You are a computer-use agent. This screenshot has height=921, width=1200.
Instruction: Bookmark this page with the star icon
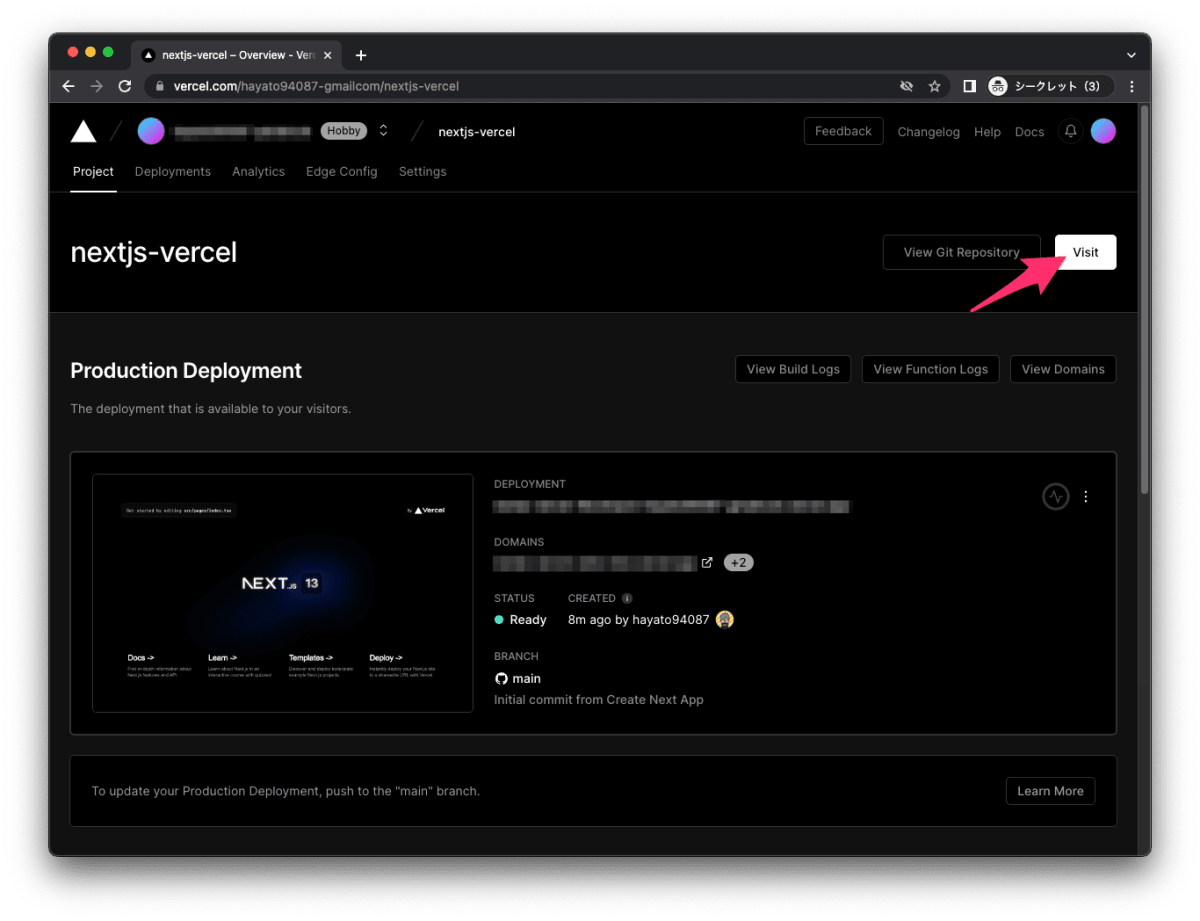point(935,86)
